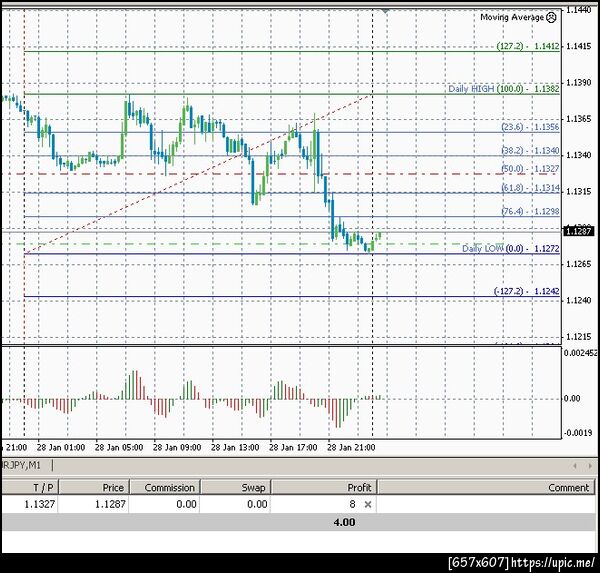Click the 28 Jan 05:00 time label
600x573 pixels.
[119, 447]
